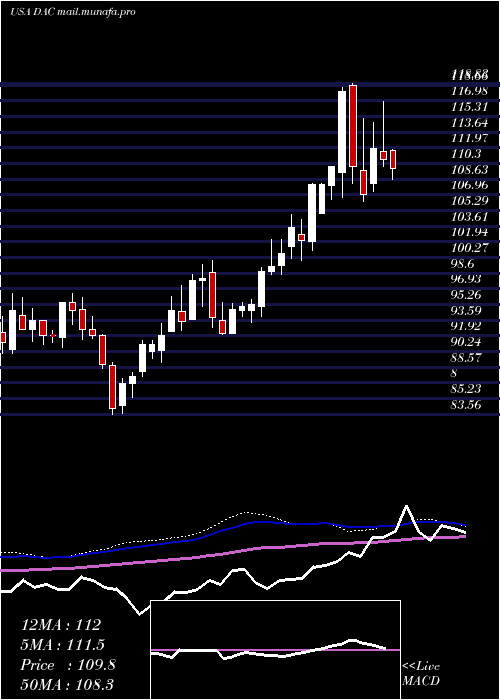Click the 95.26 price axis label
500x700 pixels.
click(x=467, y=295)
